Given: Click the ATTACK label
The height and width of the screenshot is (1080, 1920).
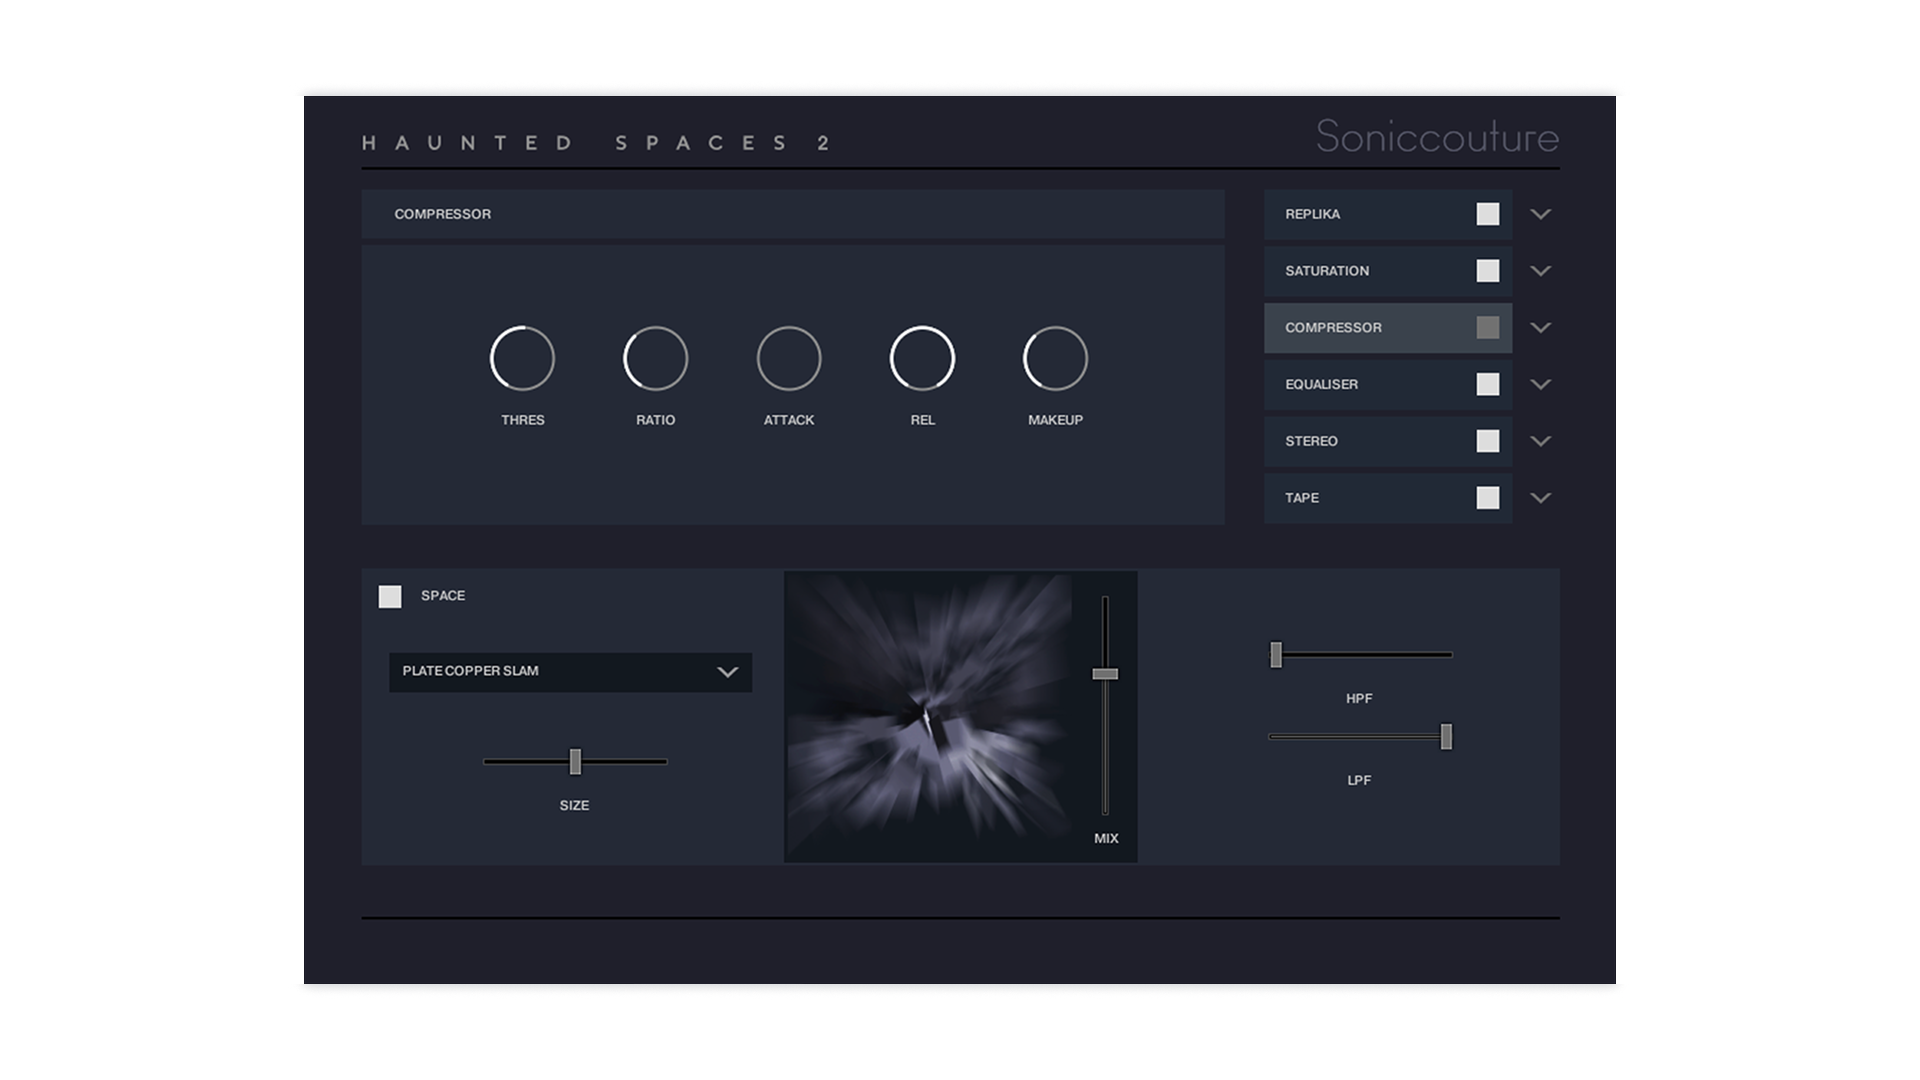Looking at the screenshot, I should (789, 420).
